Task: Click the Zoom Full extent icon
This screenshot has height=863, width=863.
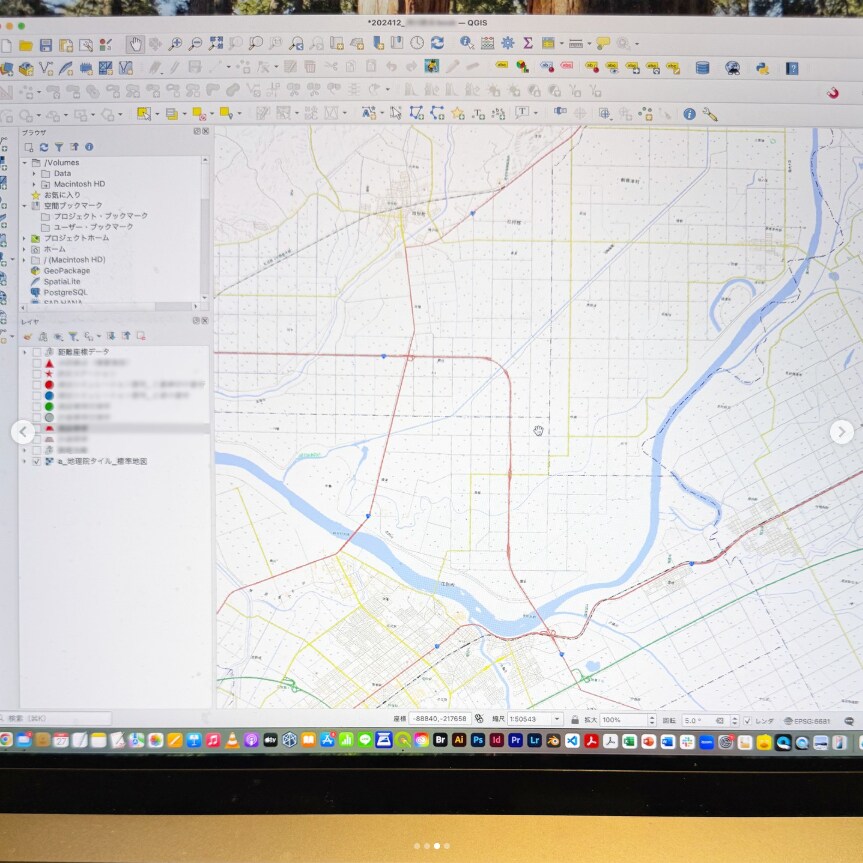Action: 216,43
